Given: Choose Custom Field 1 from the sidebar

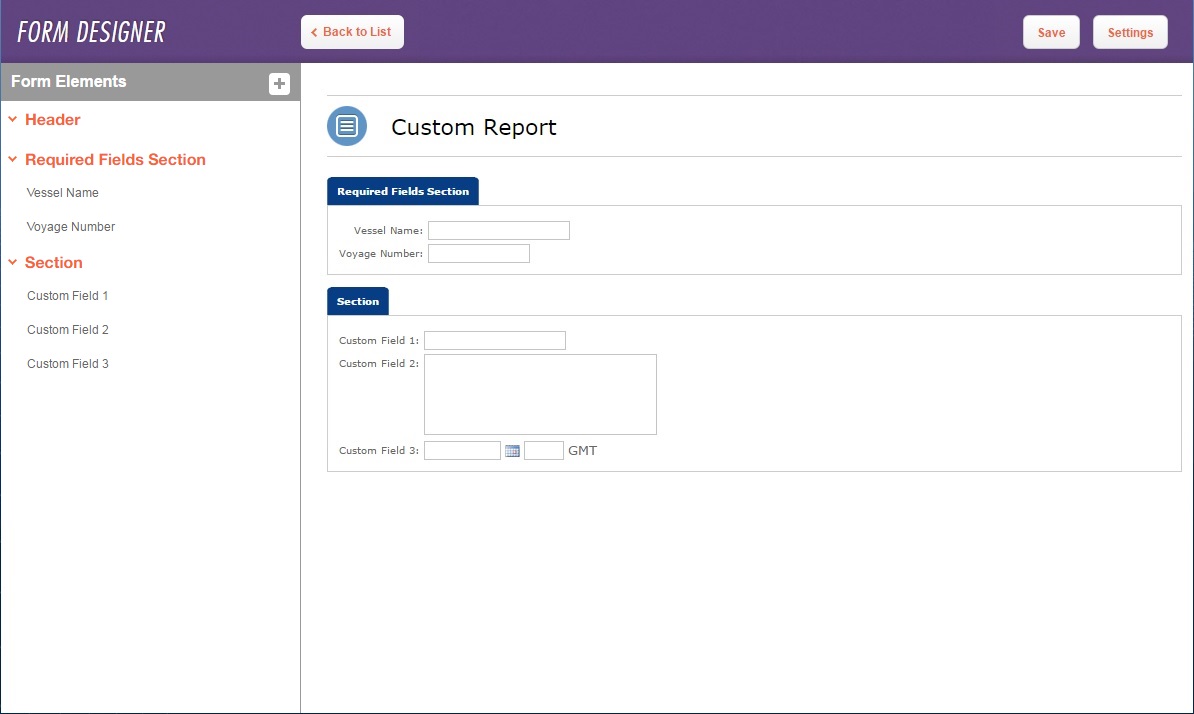Looking at the screenshot, I should click(67, 295).
